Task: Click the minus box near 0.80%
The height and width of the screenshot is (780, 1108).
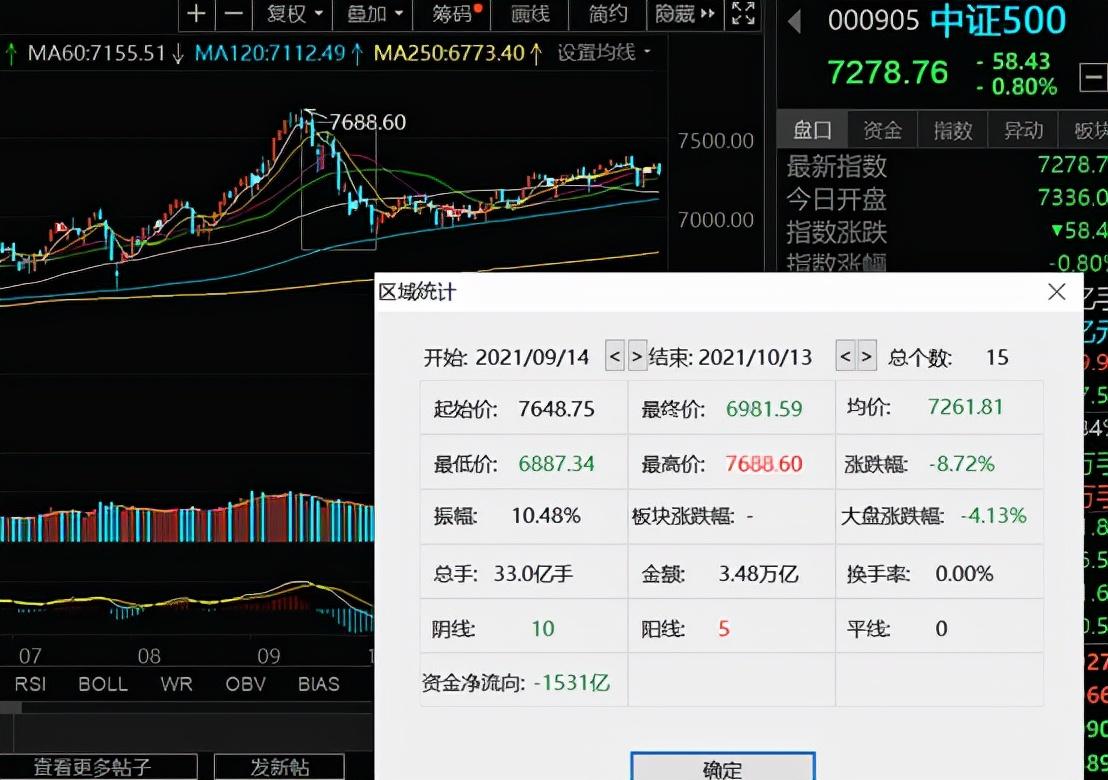Action: click(1092, 76)
